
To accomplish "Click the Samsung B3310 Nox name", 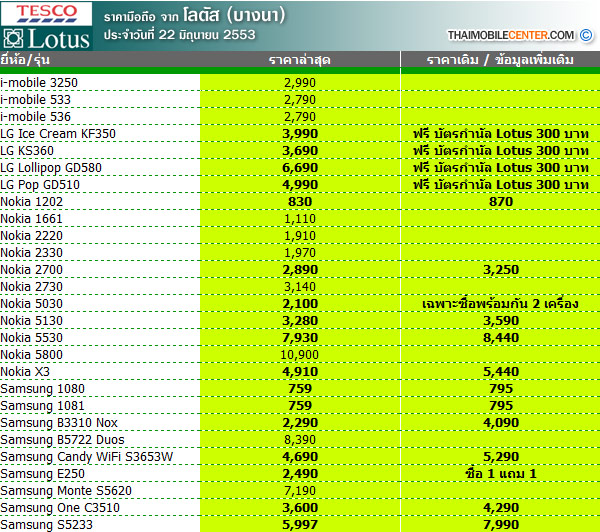I will pyautogui.click(x=59, y=423).
